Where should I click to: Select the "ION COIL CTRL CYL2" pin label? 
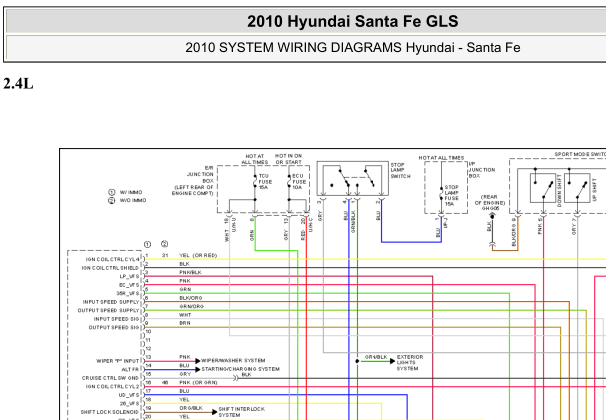tap(112, 387)
